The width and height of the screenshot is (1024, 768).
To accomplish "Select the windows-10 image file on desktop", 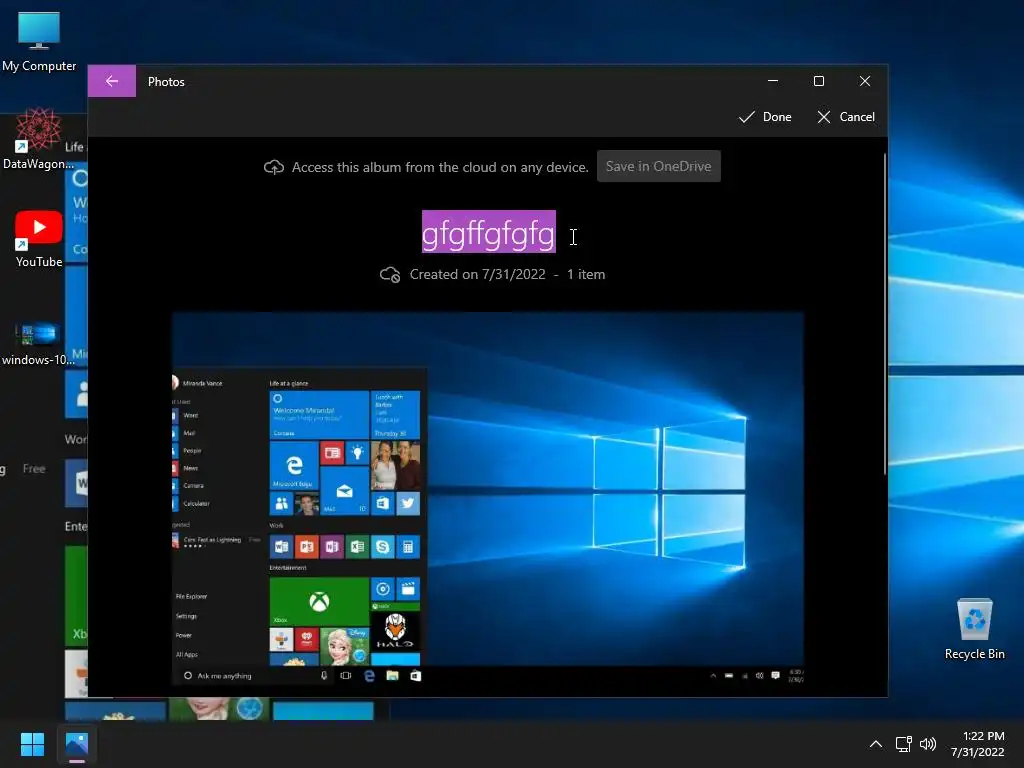I will point(38,344).
